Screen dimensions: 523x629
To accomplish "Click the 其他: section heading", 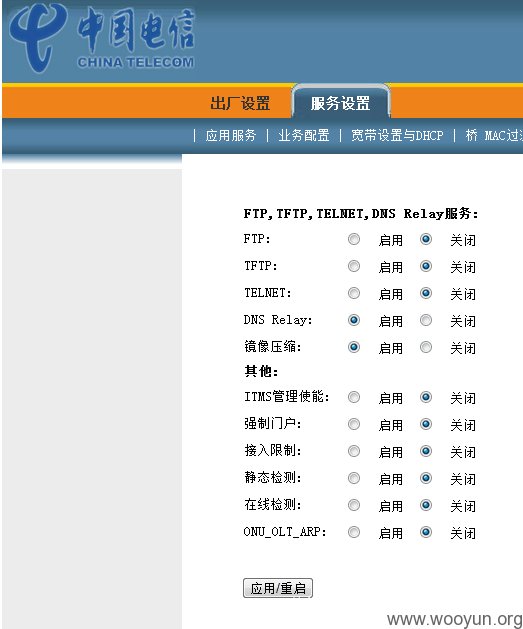I will tap(261, 371).
